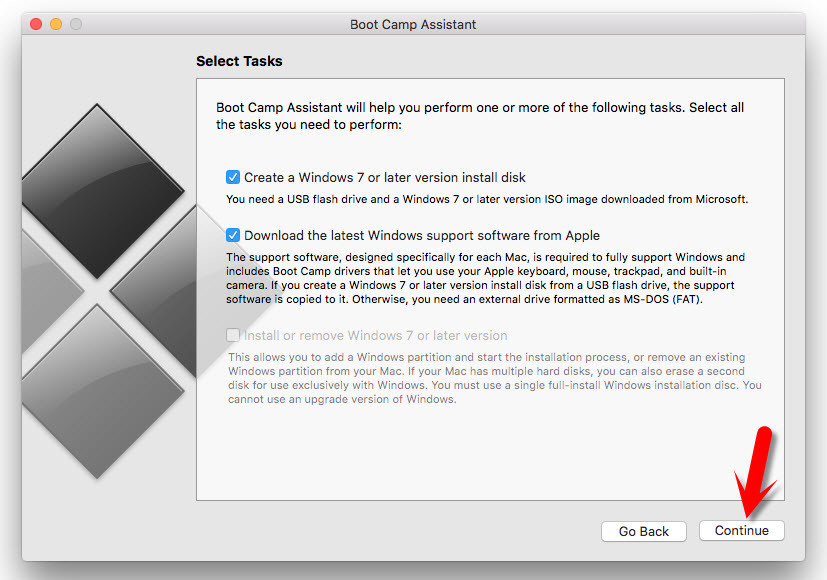Click the "You need a USB flash drive" description
The height and width of the screenshot is (580, 827).
pyautogui.click(x=487, y=199)
